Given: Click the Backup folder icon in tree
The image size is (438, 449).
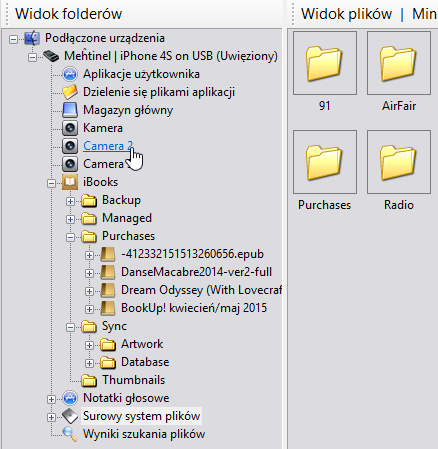Looking at the screenshot, I should (89, 200).
